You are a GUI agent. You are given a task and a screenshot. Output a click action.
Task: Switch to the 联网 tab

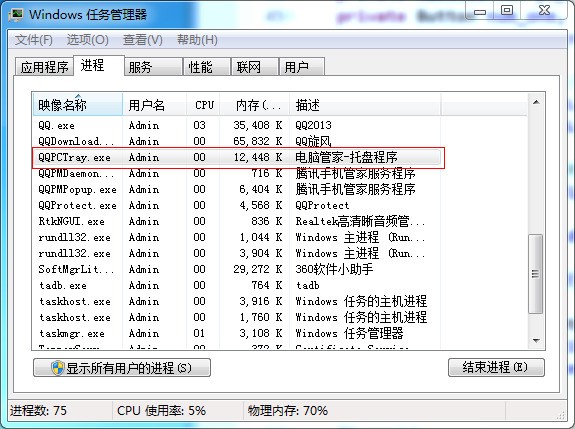[x=254, y=67]
